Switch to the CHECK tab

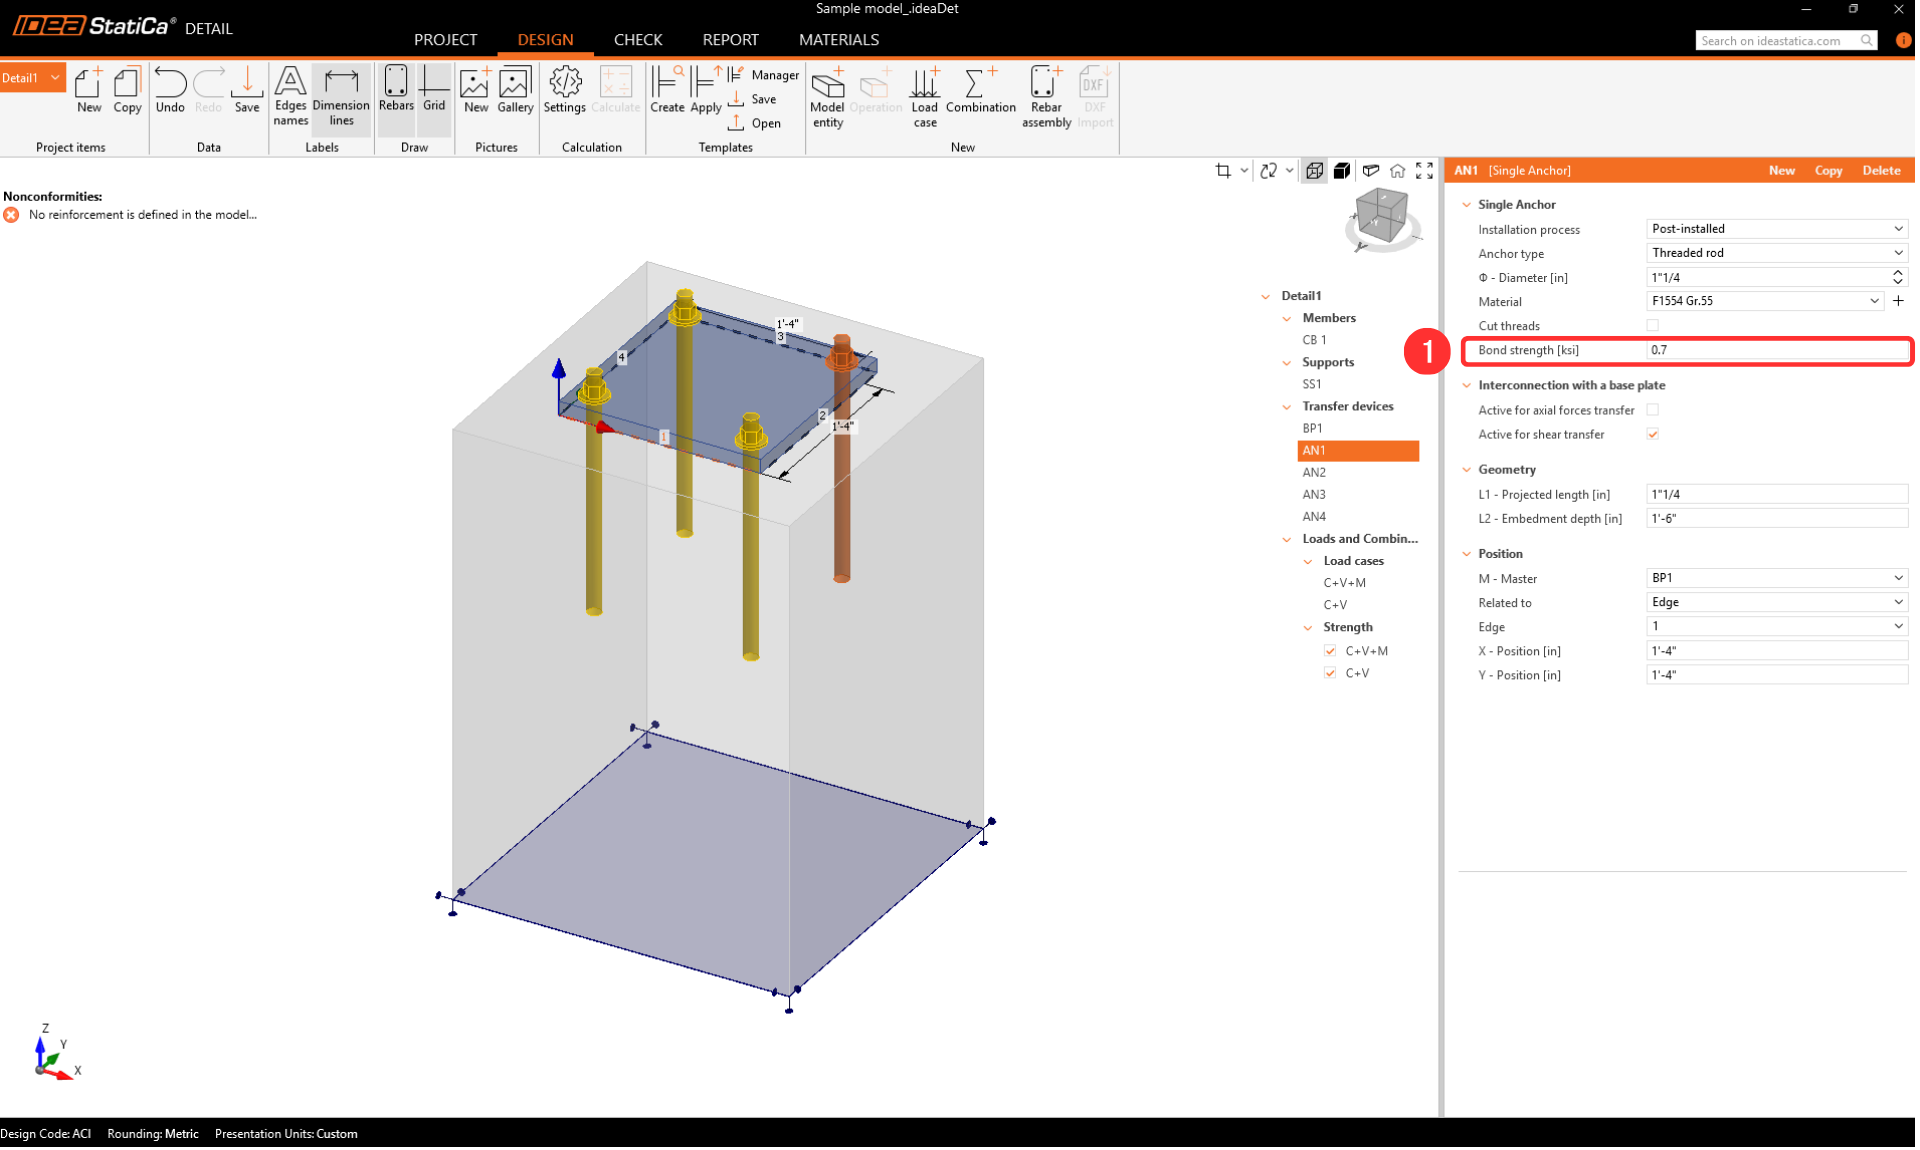(637, 40)
